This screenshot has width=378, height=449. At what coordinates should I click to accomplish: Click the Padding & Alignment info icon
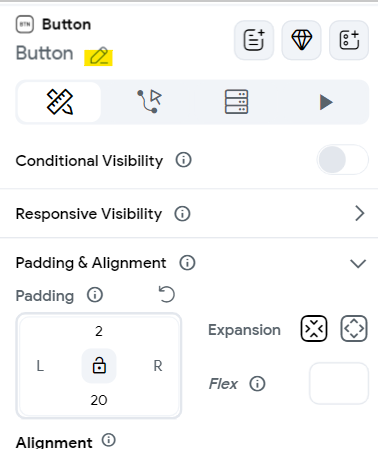pyautogui.click(x=187, y=263)
